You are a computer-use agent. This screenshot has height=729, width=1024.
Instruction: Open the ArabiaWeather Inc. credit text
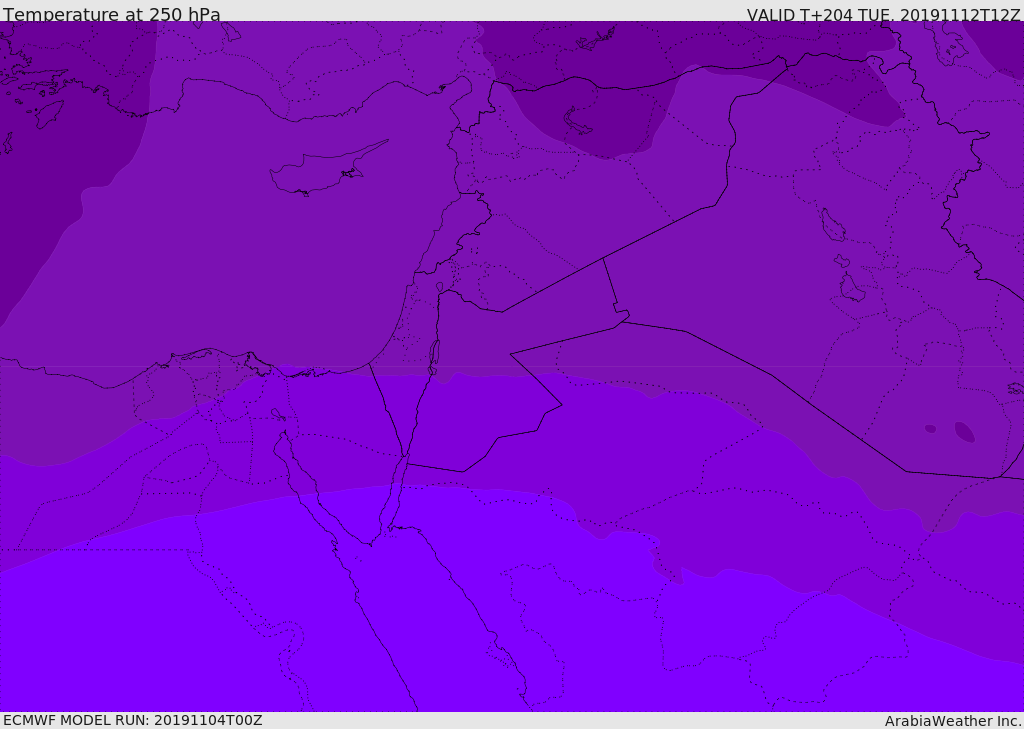point(953,721)
